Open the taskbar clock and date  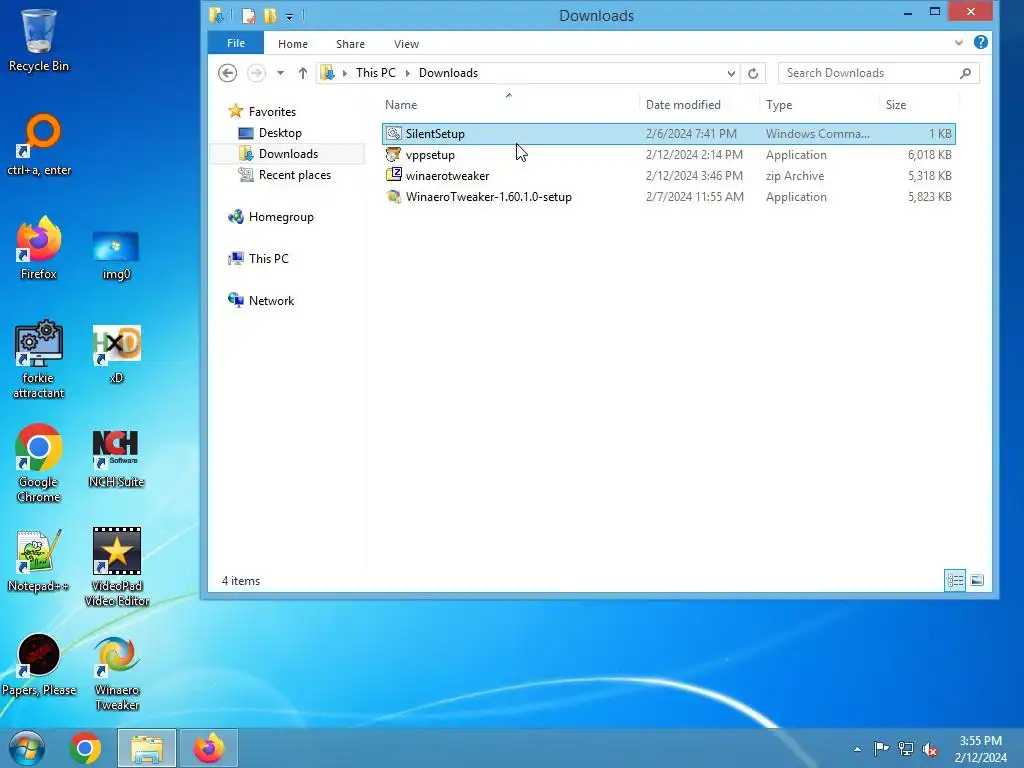980,749
